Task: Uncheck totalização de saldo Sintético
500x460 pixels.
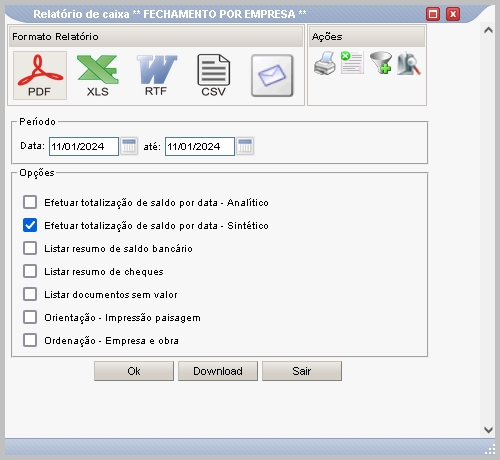Action: 30,225
